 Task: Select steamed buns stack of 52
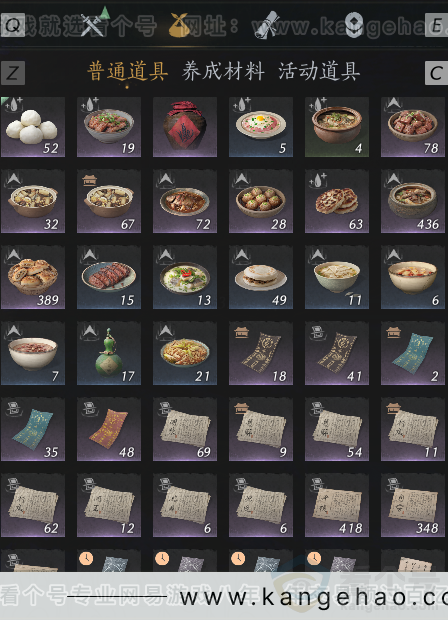click(x=33, y=127)
